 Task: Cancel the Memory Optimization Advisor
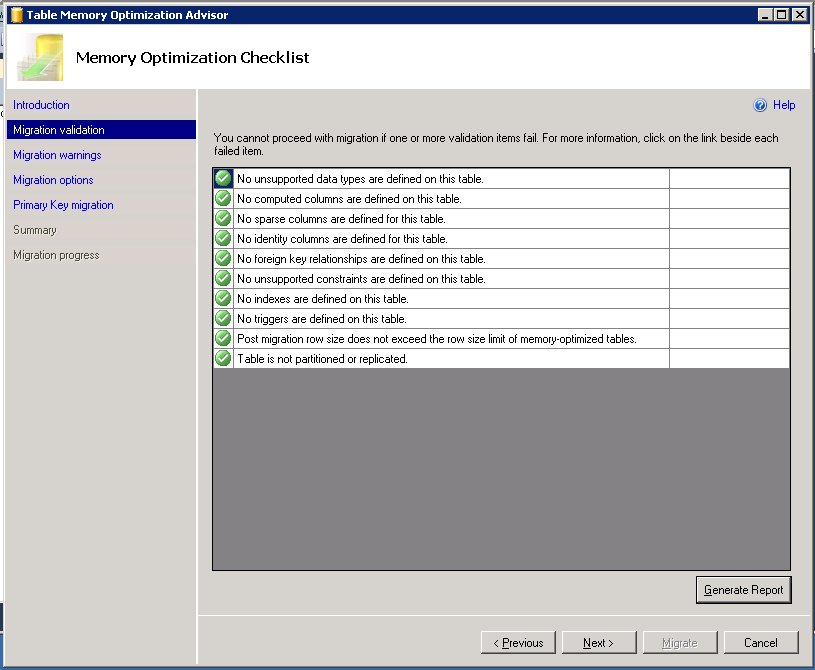pyautogui.click(x=761, y=643)
